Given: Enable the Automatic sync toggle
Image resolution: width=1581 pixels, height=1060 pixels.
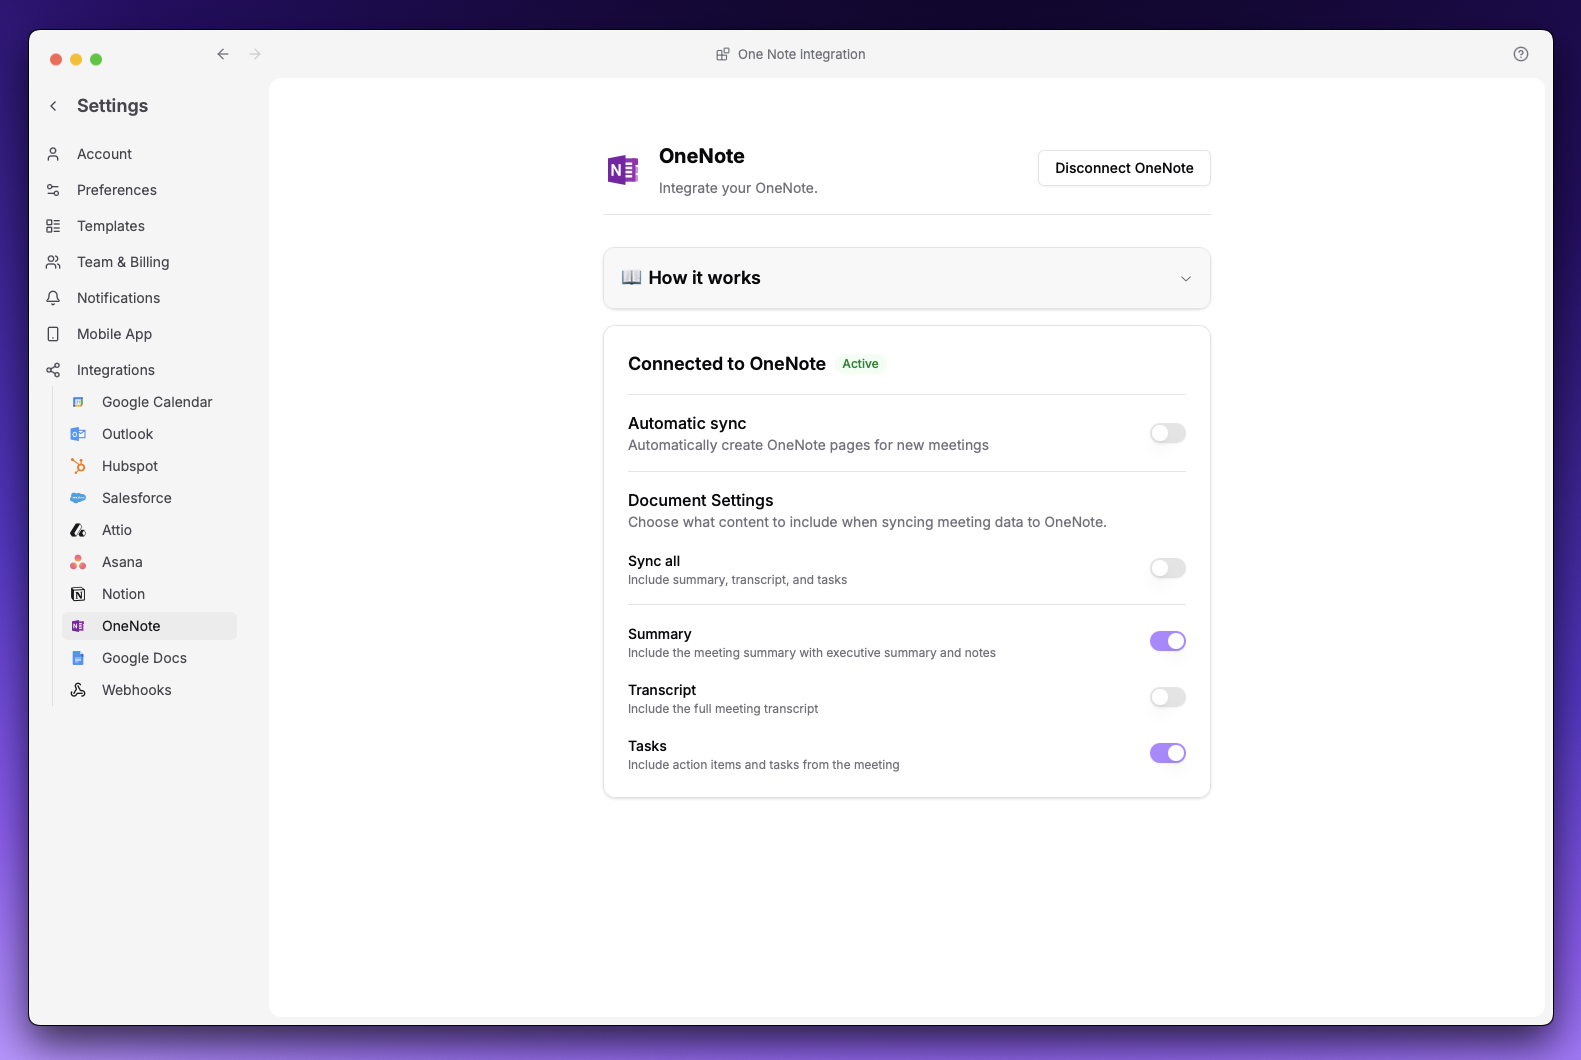Looking at the screenshot, I should (1168, 433).
